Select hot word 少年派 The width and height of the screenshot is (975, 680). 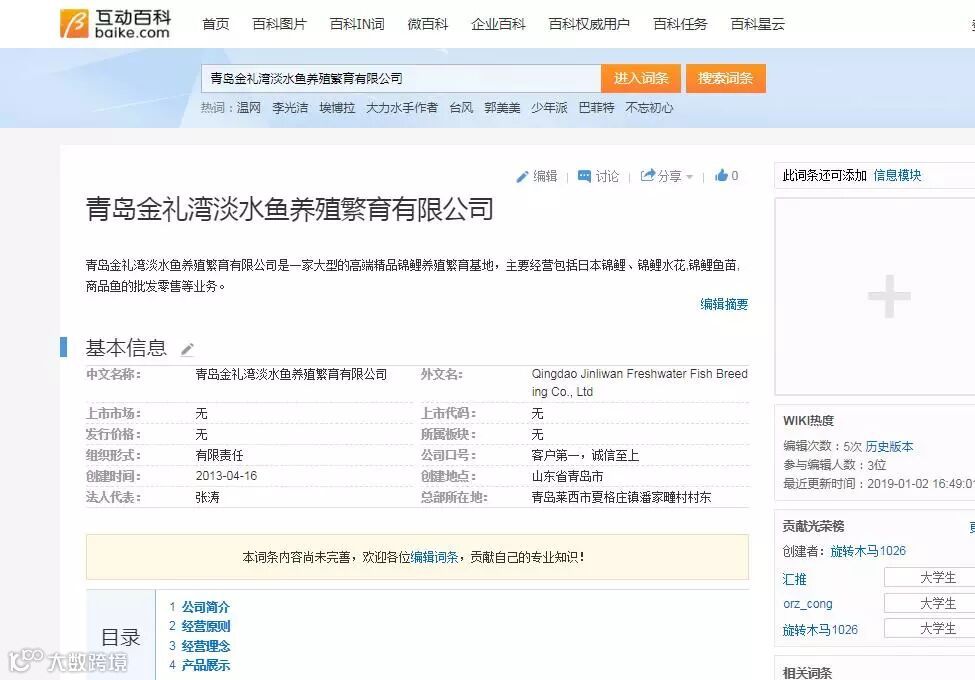549,108
